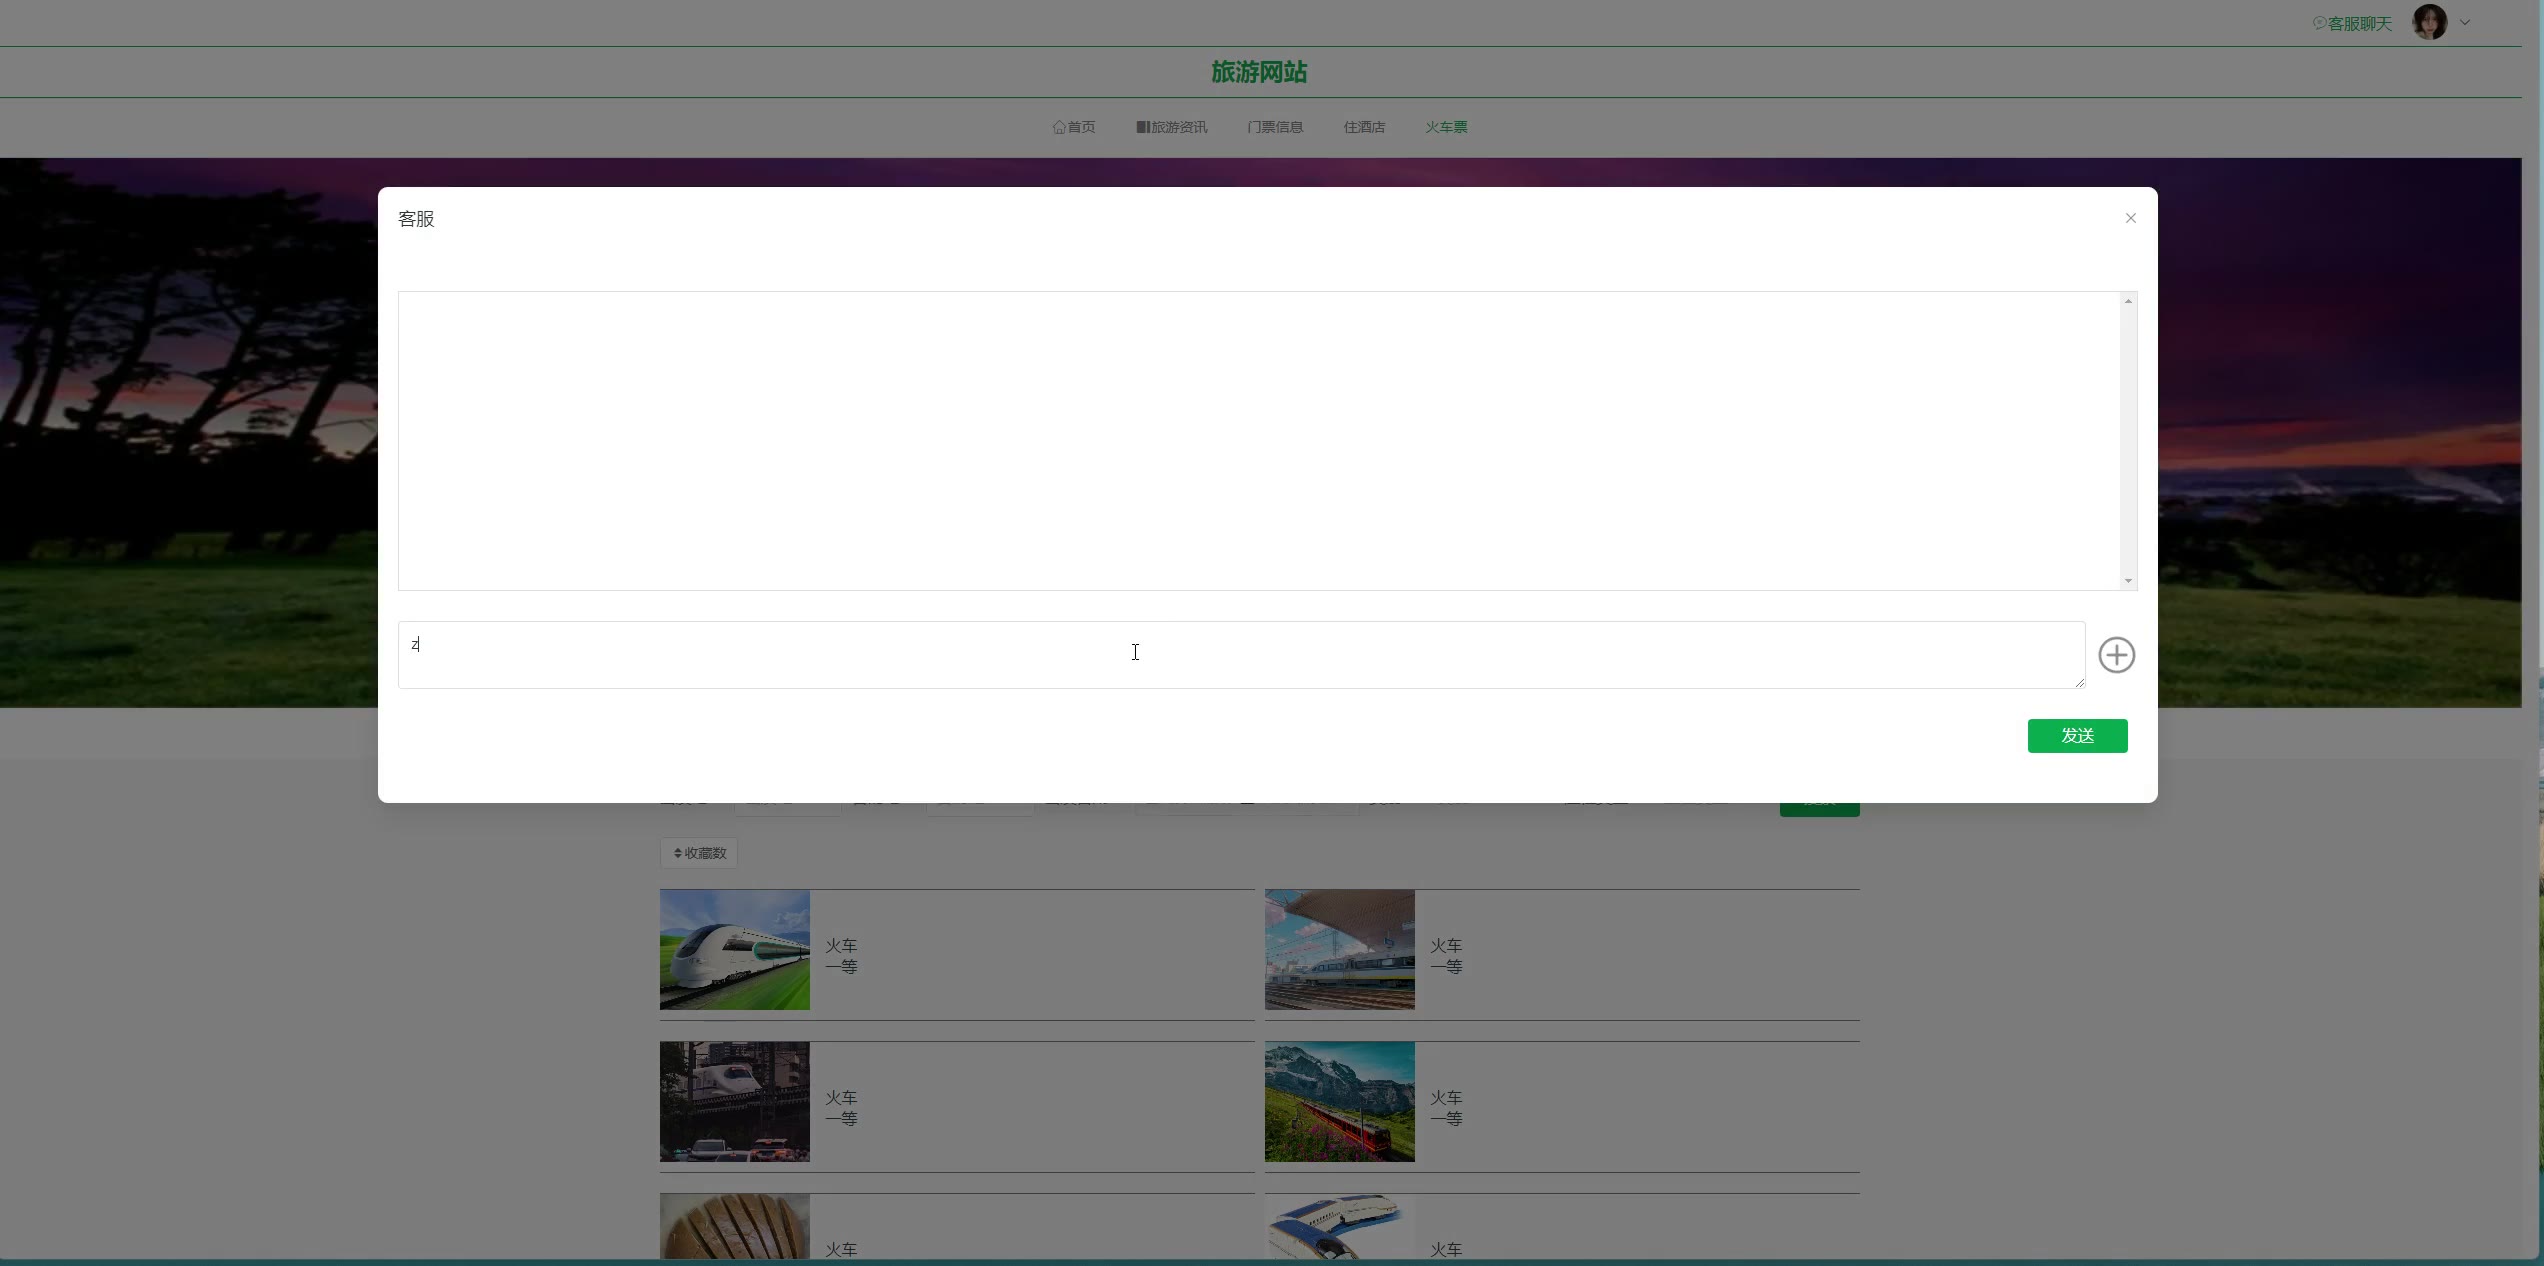Screen dimensions: 2544x1266
Task: Select 火车票 navigation tab
Action: click(1446, 127)
